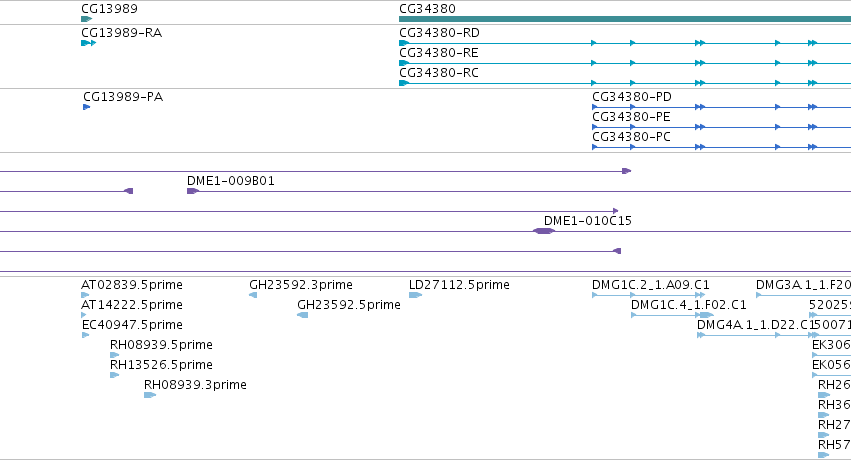Select the EC40947.5prime EST label
The width and height of the screenshot is (851, 460).
click(x=132, y=325)
